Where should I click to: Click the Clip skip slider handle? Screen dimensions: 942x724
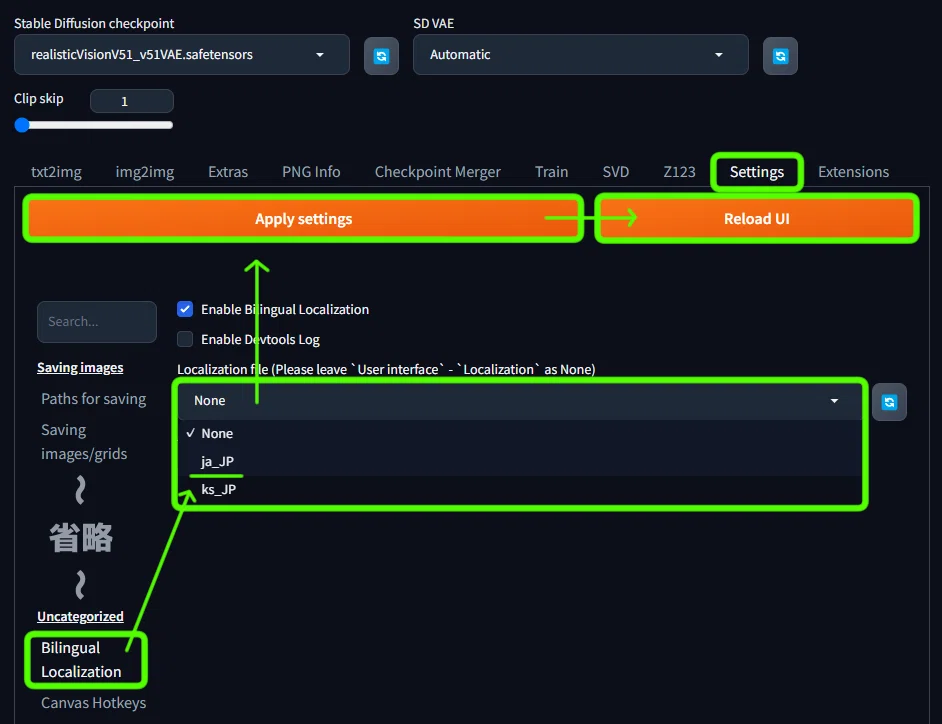pos(22,125)
